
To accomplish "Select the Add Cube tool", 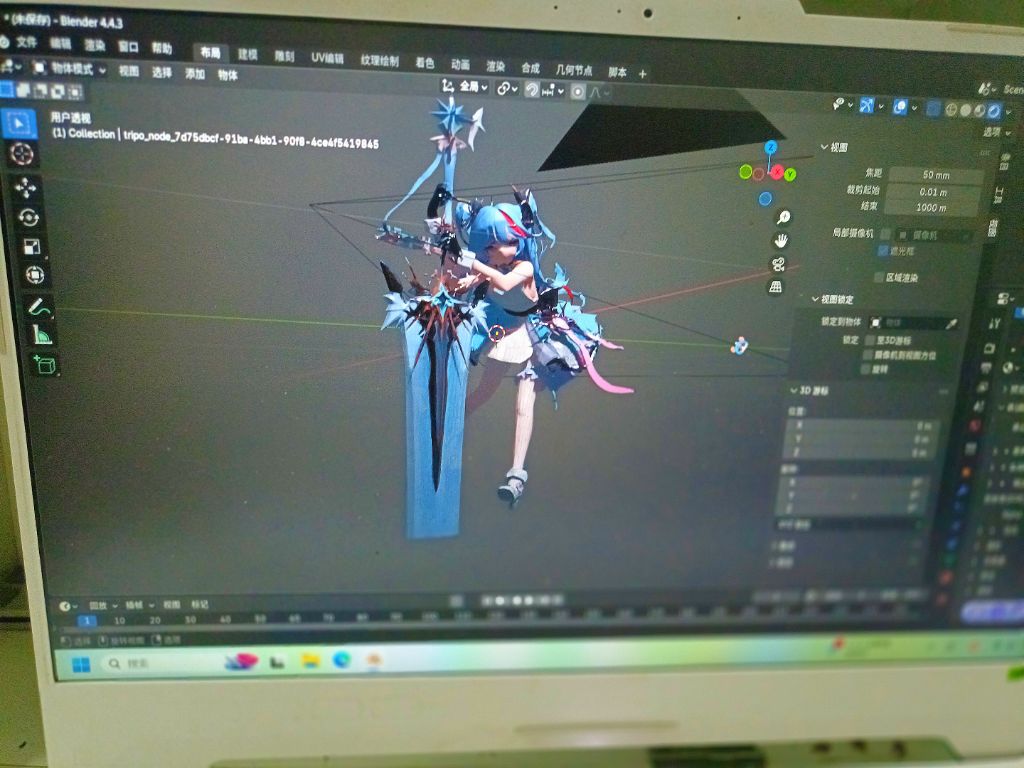I will 45,364.
